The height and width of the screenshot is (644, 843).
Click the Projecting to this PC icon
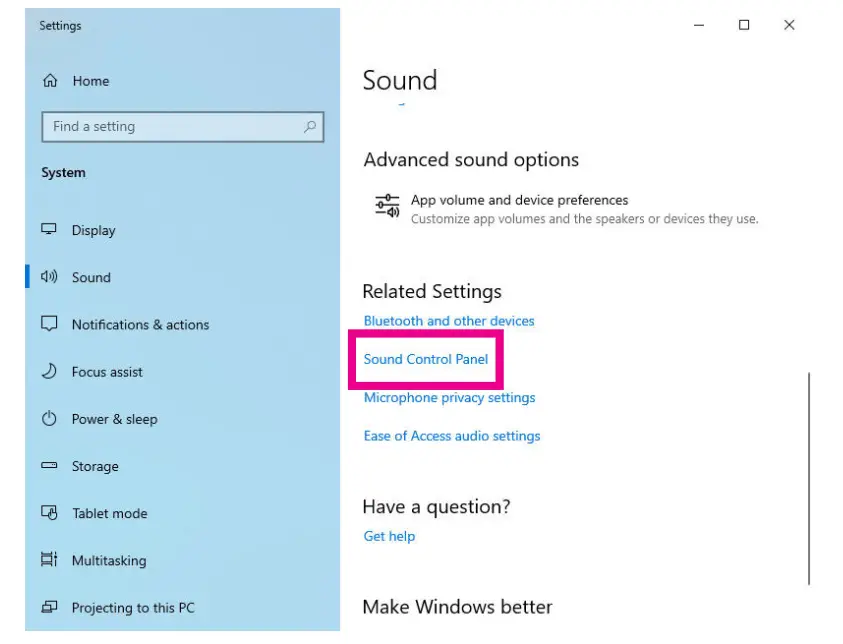pyautogui.click(x=49, y=607)
